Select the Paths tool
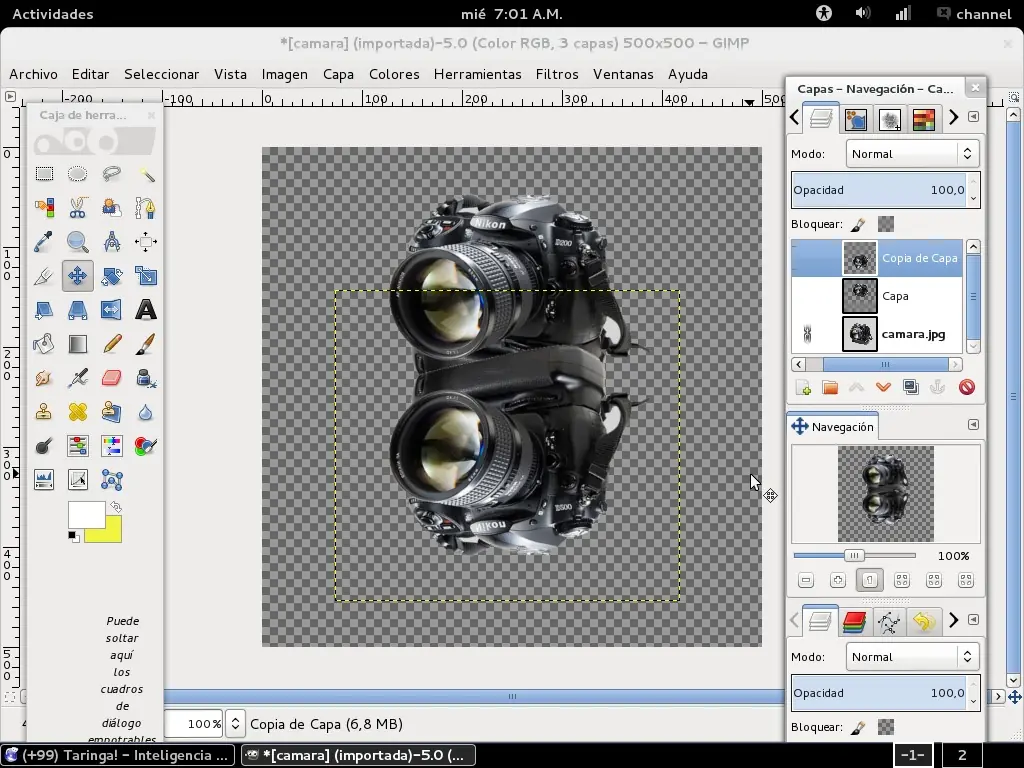1024x768 pixels. (146, 208)
